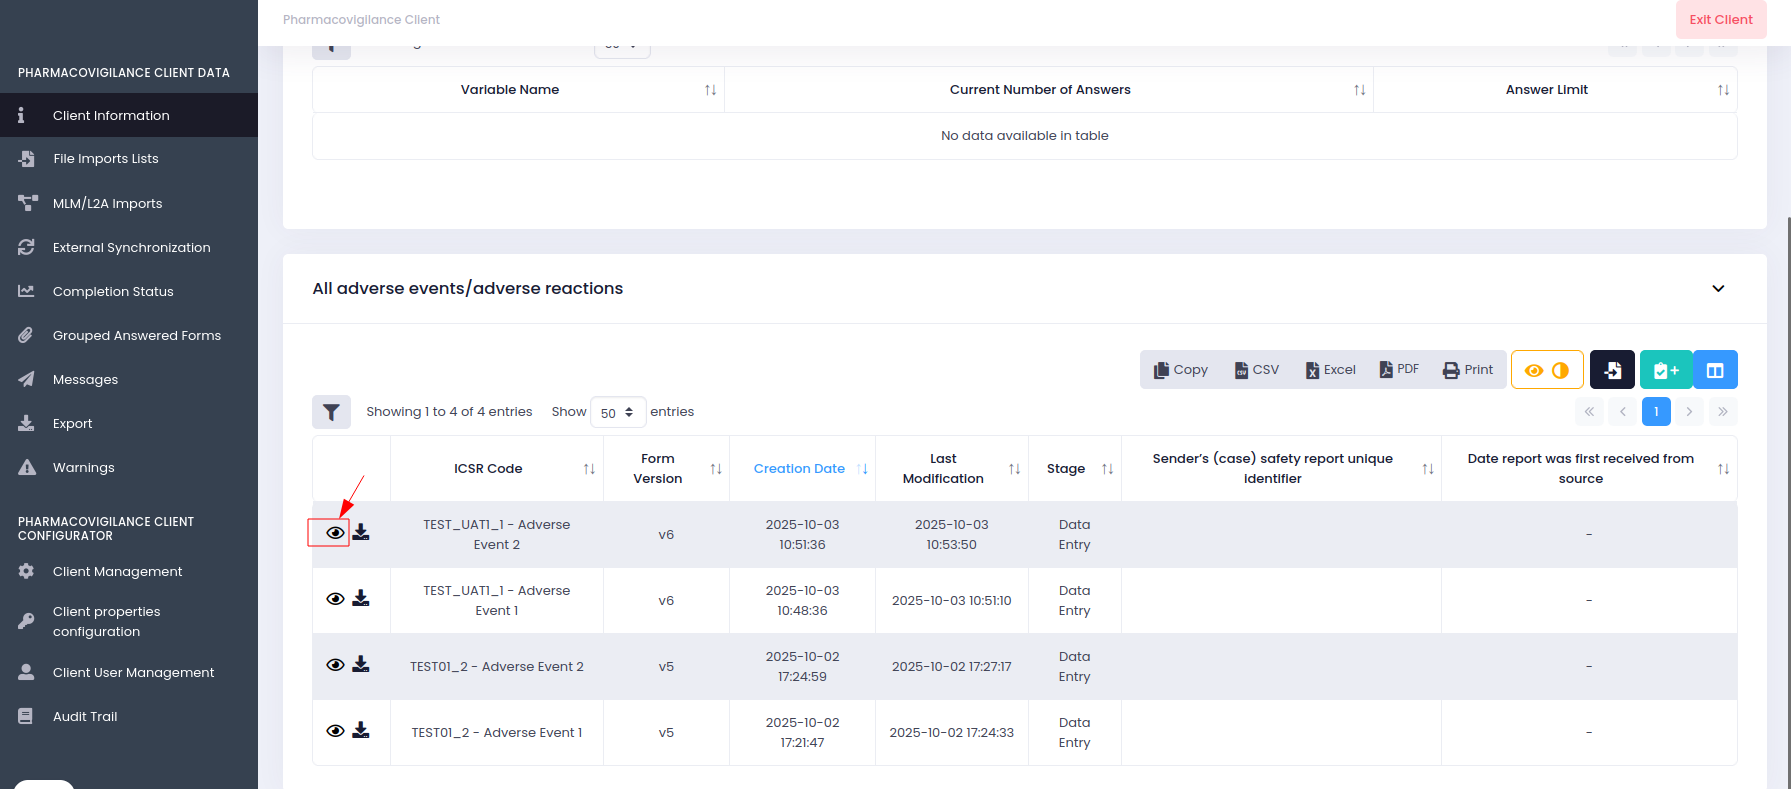Export table as PDF
The image size is (1791, 789).
pos(1399,370)
